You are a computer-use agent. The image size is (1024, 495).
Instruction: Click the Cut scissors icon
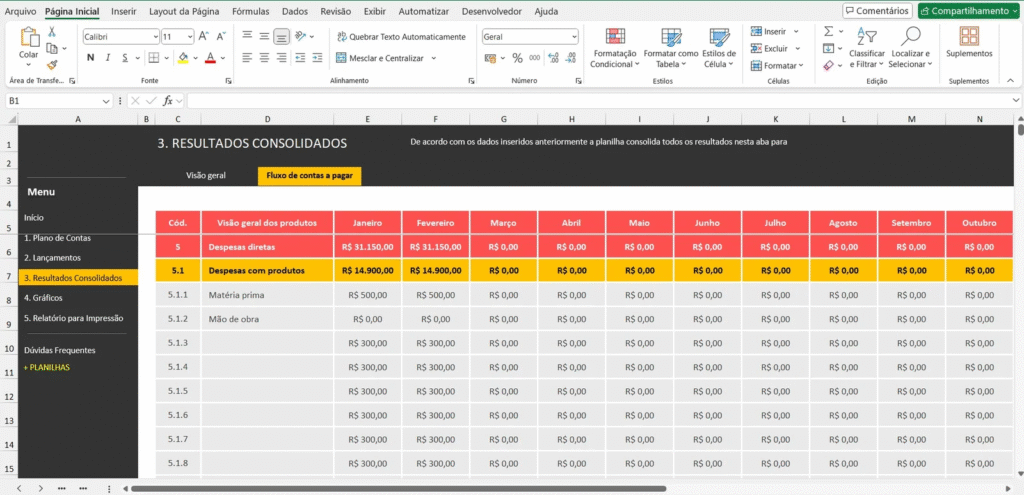(52, 32)
